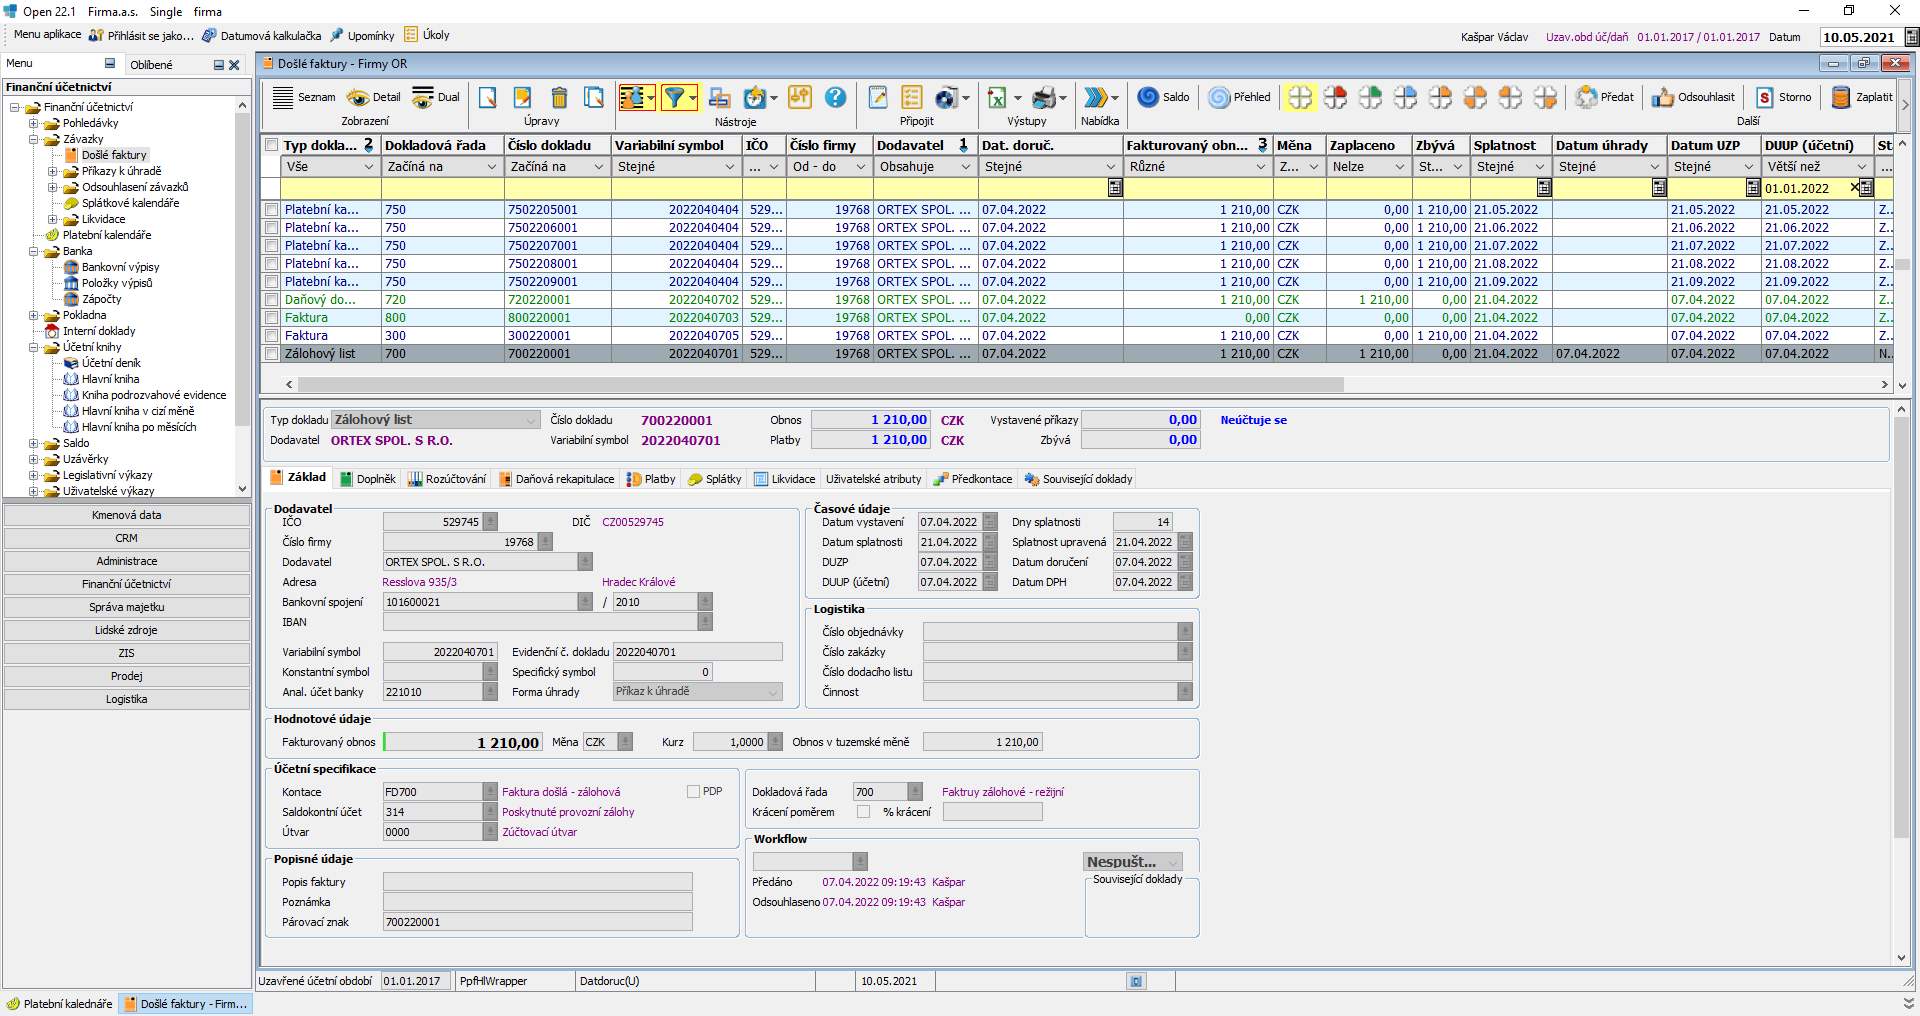
Task: Switch to the Doplněk tab
Action: coord(367,479)
